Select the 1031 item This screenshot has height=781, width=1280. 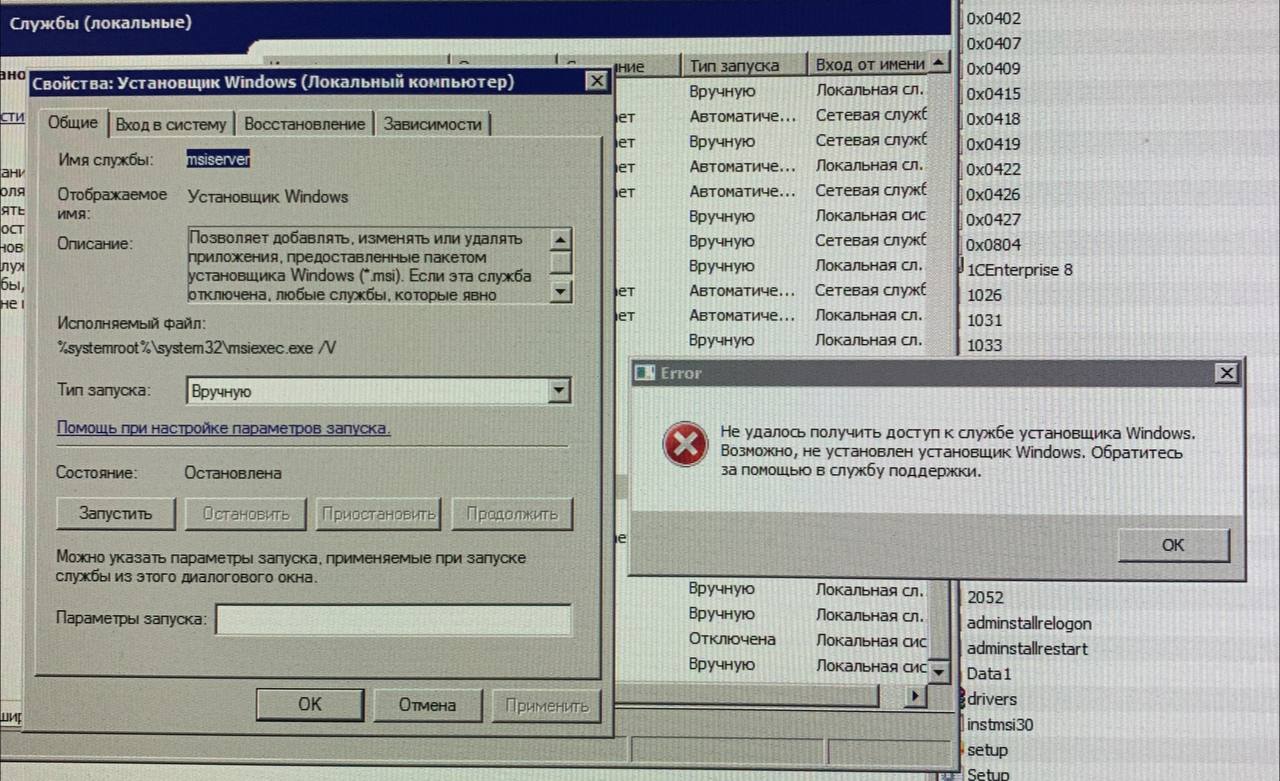coord(984,320)
